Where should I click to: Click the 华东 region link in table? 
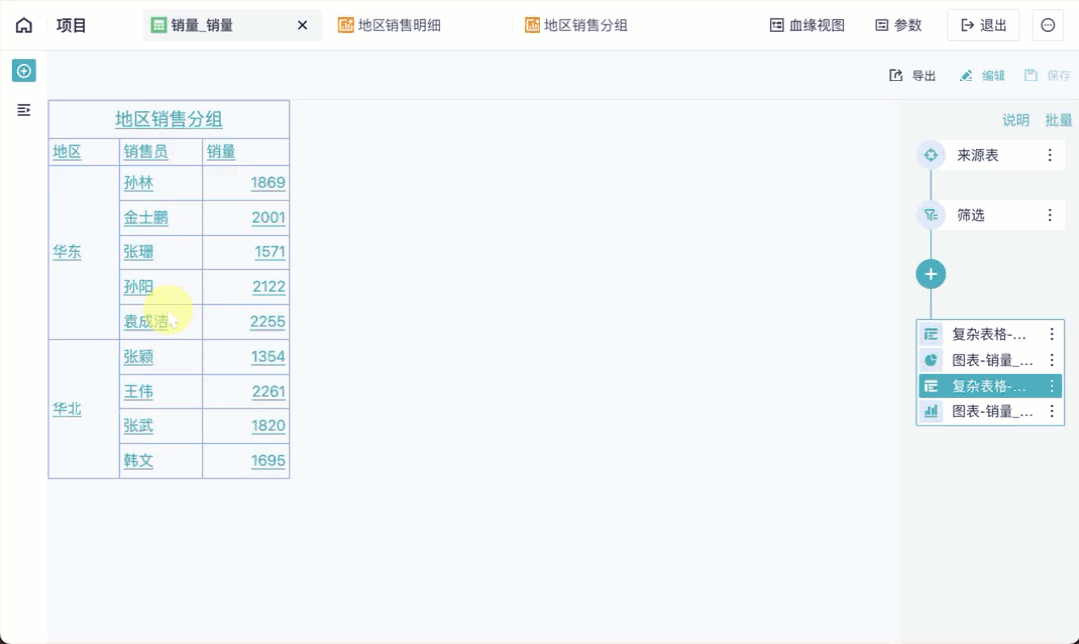click(67, 252)
